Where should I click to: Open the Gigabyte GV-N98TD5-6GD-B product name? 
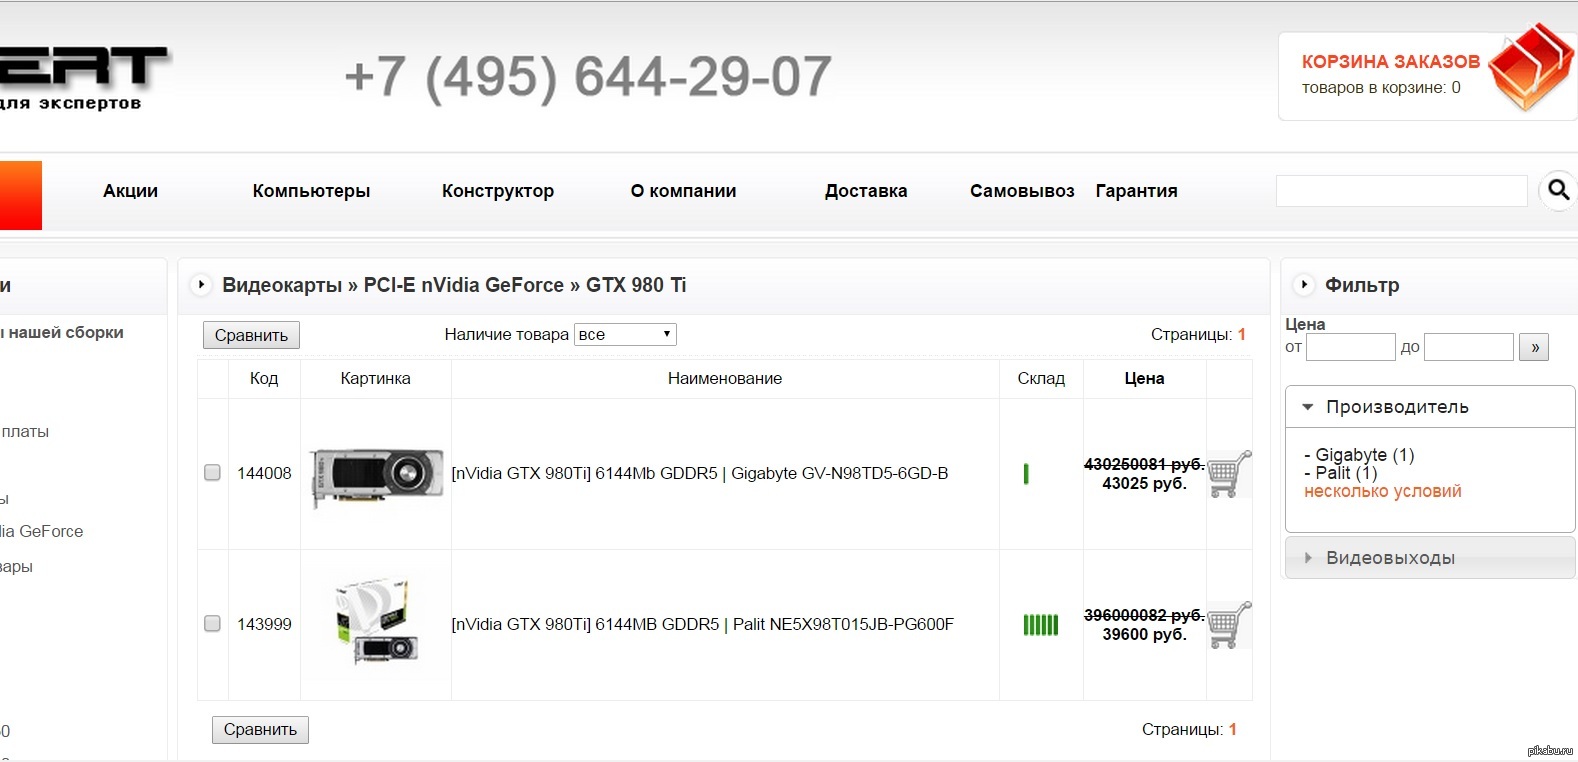(700, 474)
